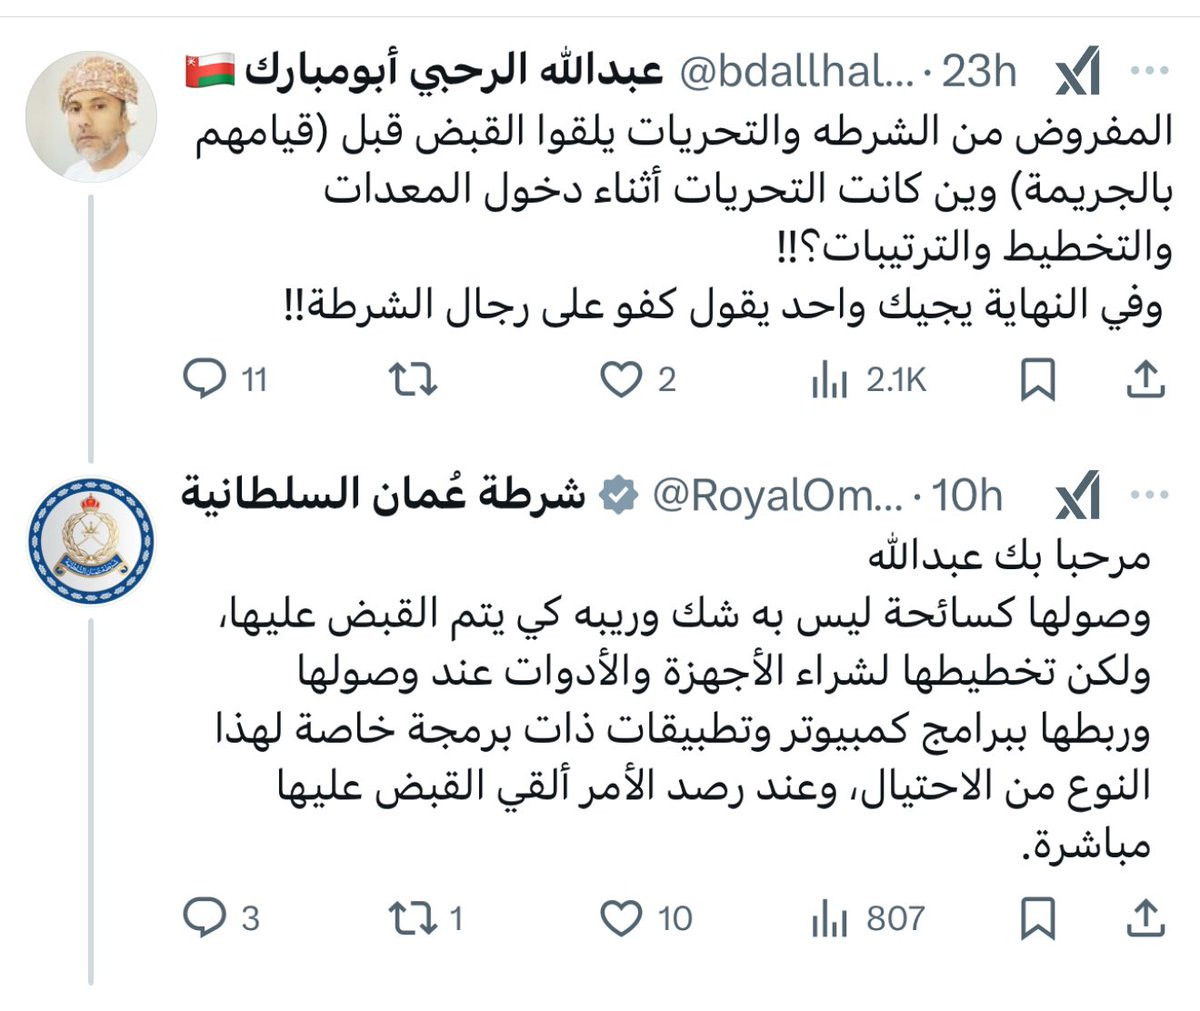Open the @RoyalOm... handle link
1200x1011 pixels.
778,496
